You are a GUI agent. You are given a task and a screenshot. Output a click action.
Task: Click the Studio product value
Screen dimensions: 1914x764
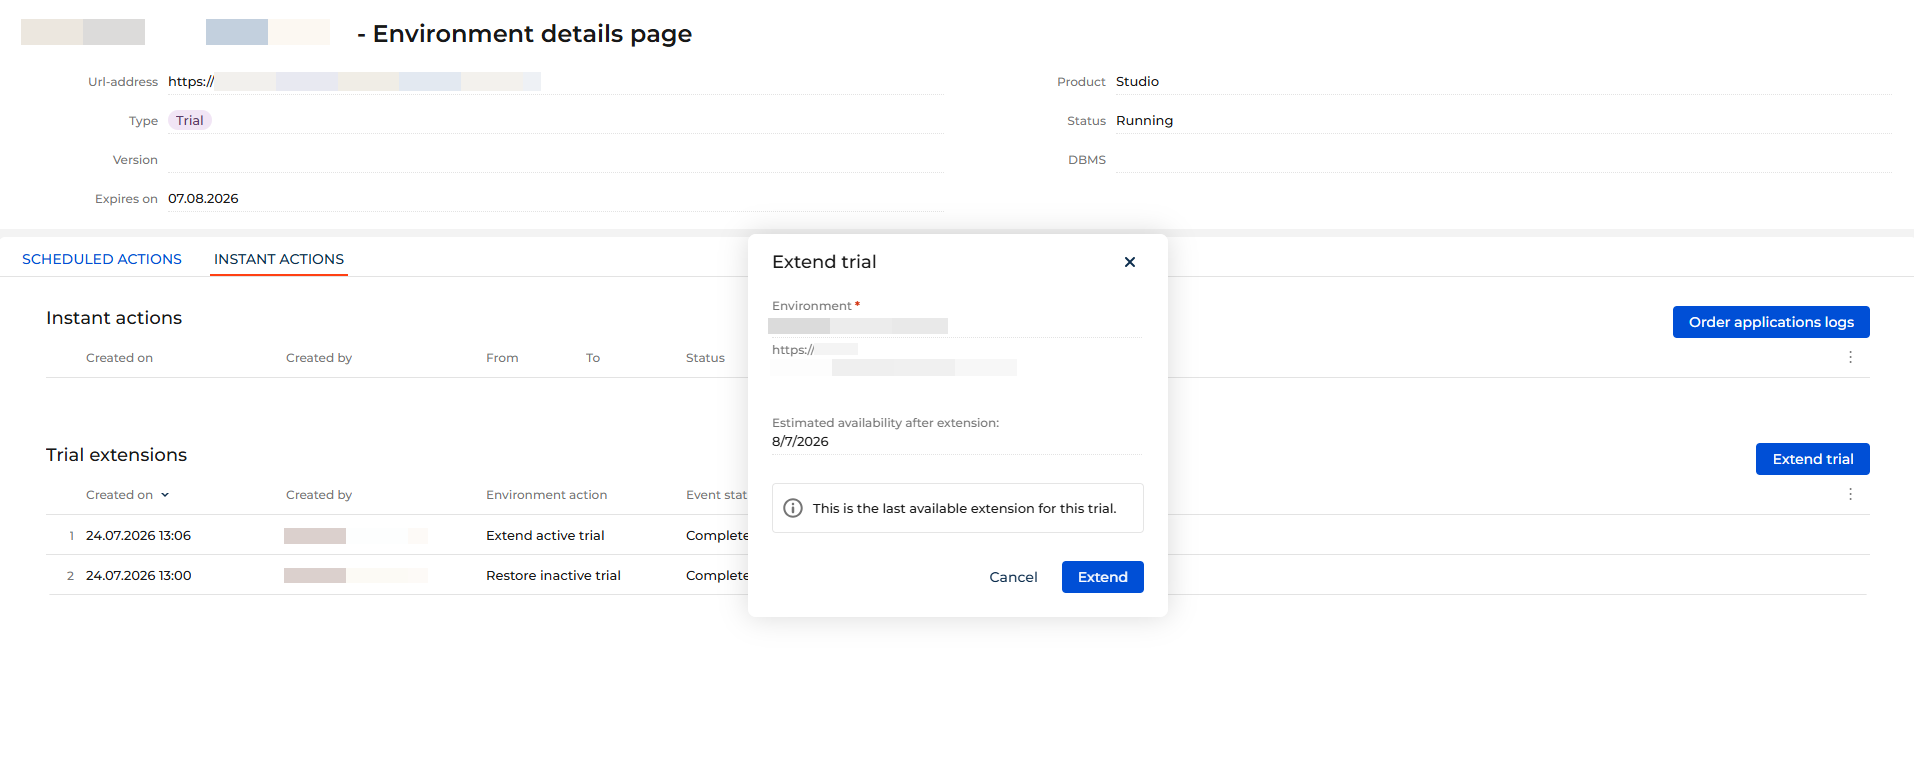pyautogui.click(x=1137, y=82)
